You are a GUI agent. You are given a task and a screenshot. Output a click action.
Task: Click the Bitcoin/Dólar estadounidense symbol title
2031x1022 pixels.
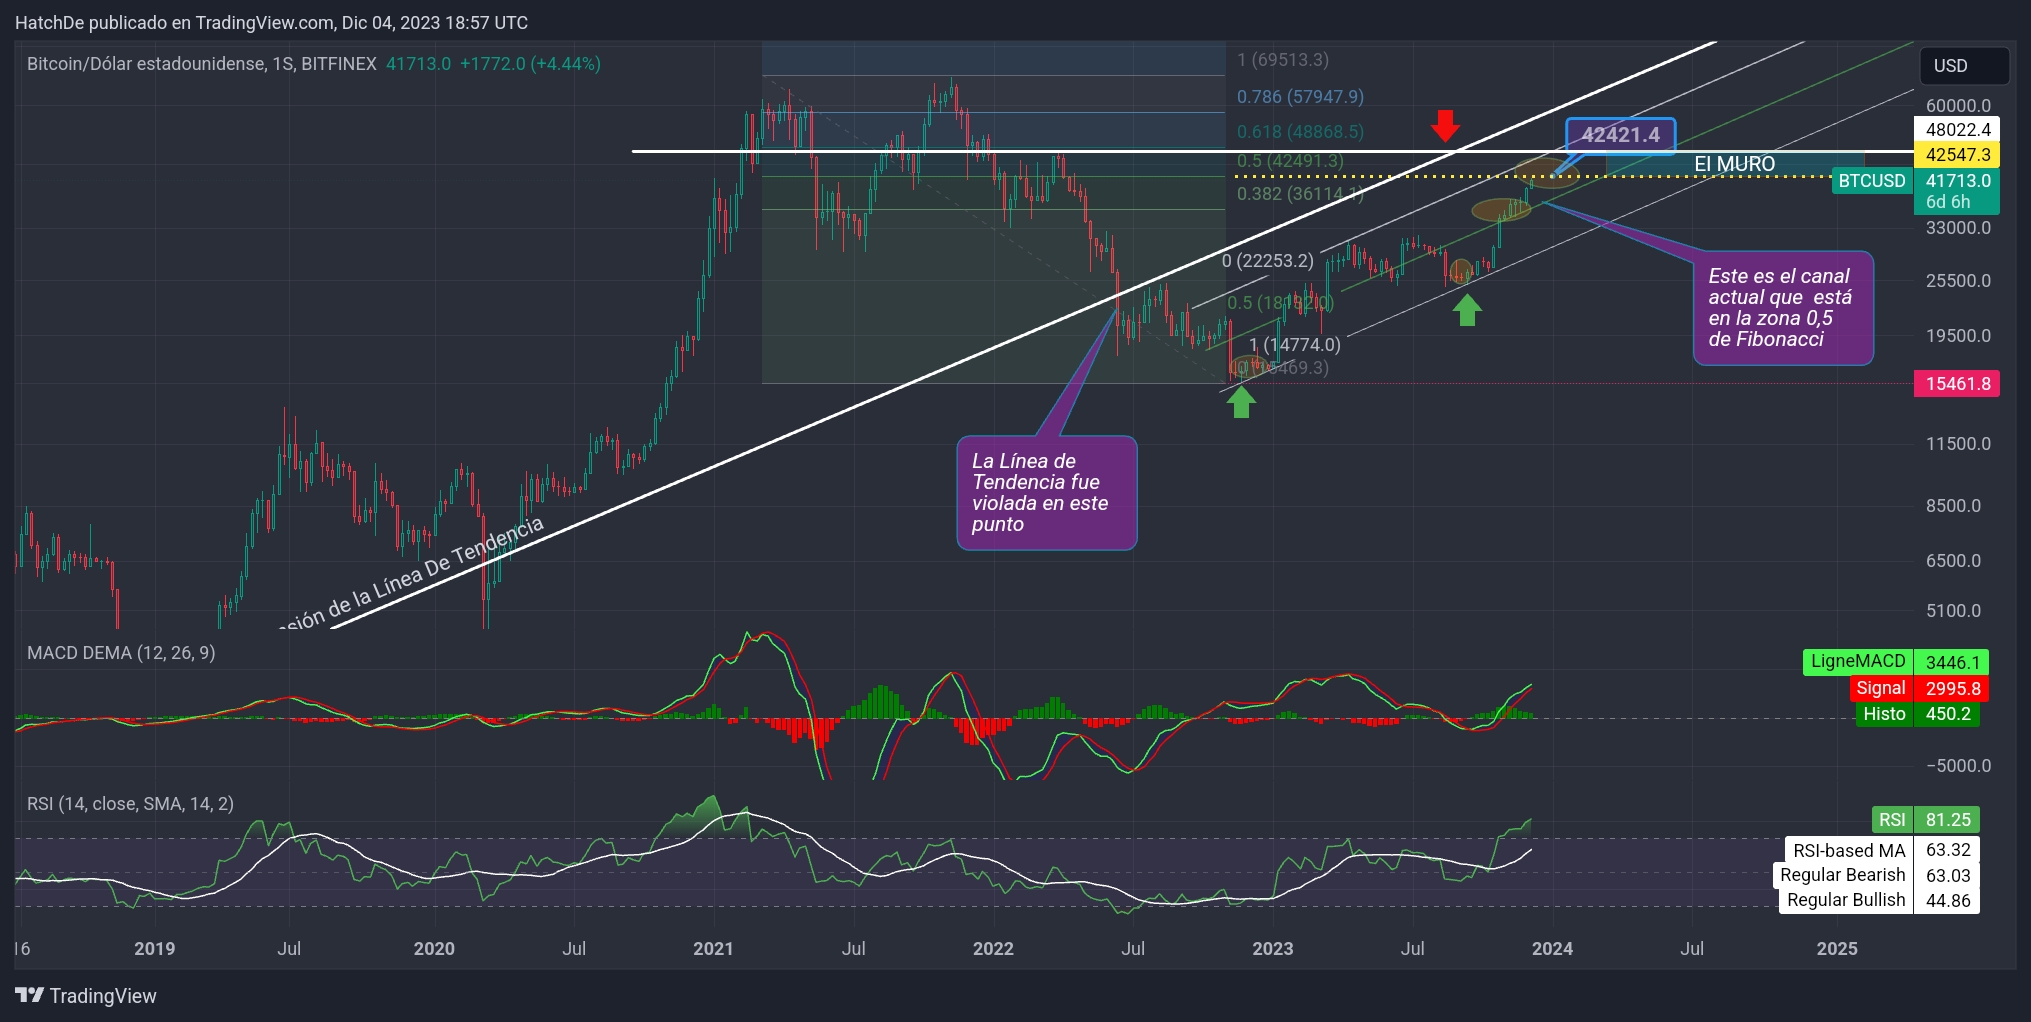pos(201,64)
